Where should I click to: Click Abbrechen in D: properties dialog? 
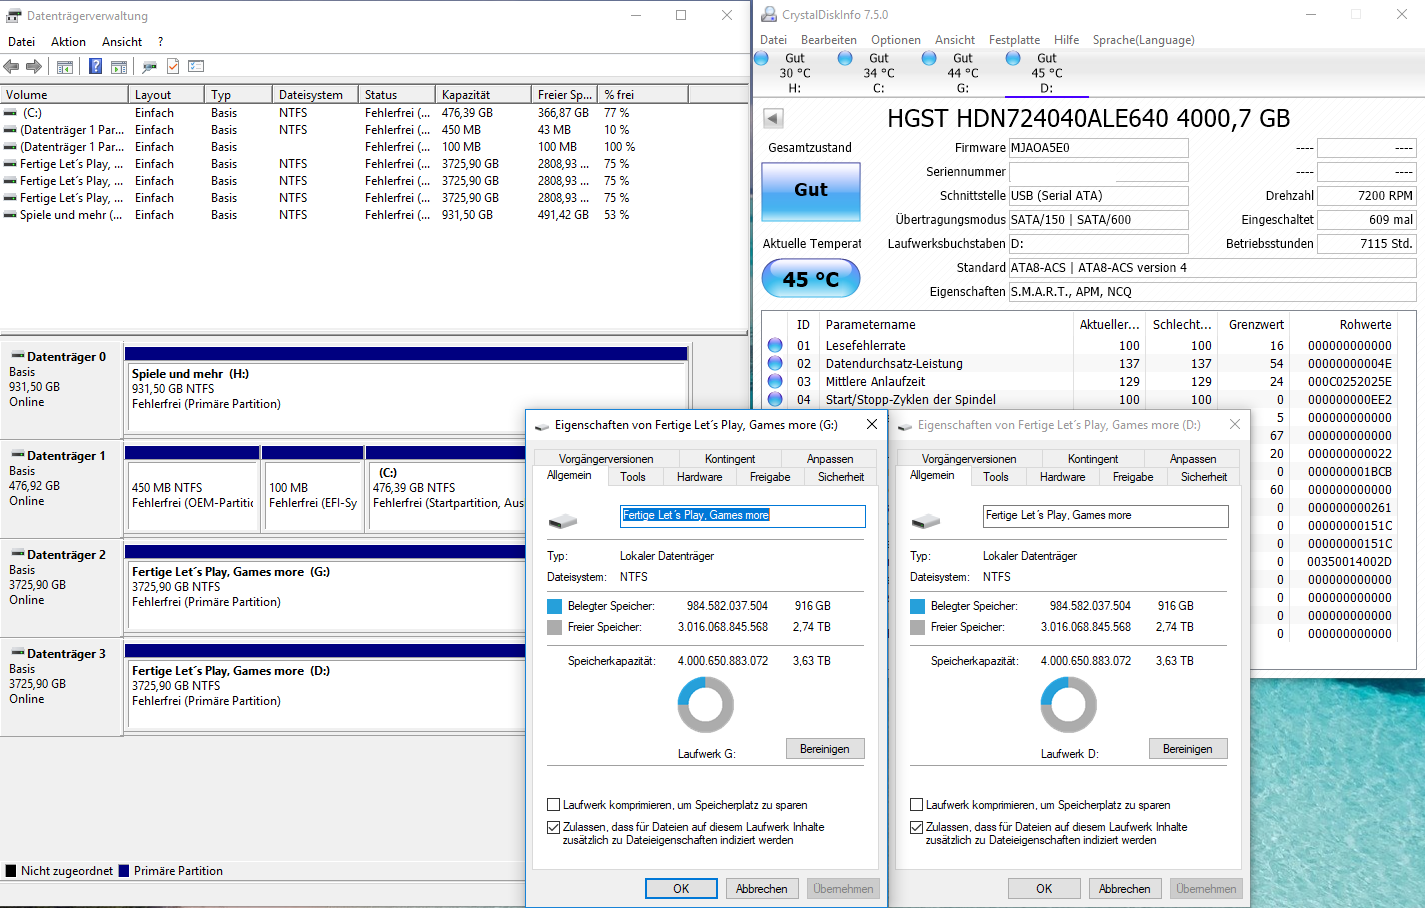[1125, 888]
